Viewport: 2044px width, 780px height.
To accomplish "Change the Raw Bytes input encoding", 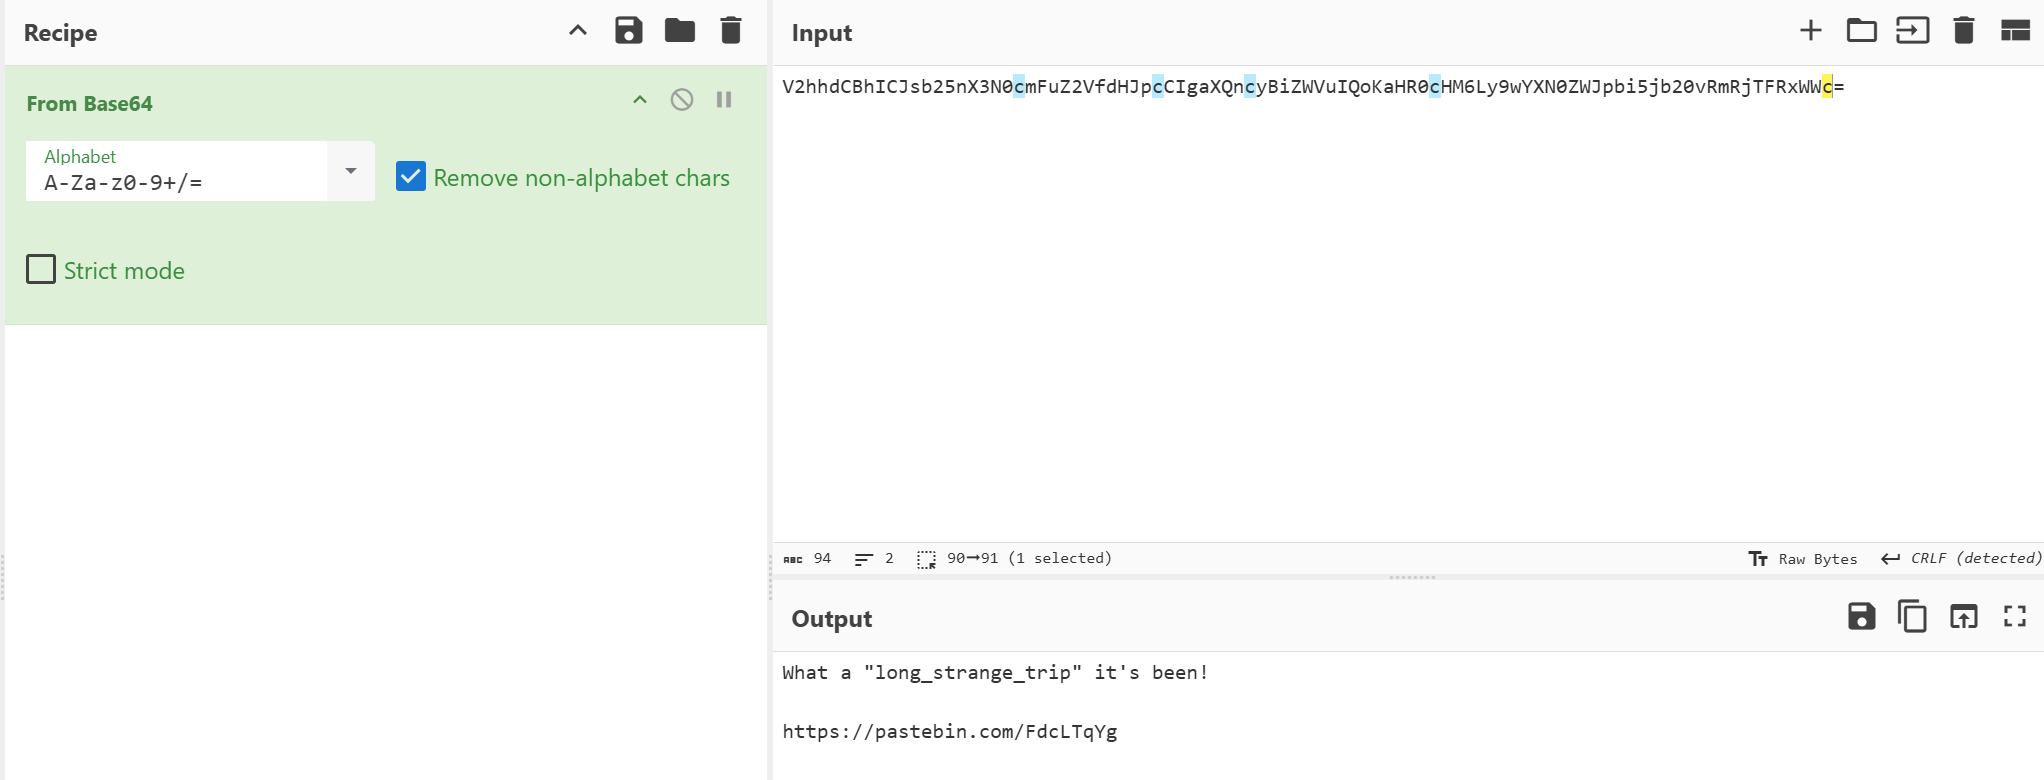I will (1803, 559).
